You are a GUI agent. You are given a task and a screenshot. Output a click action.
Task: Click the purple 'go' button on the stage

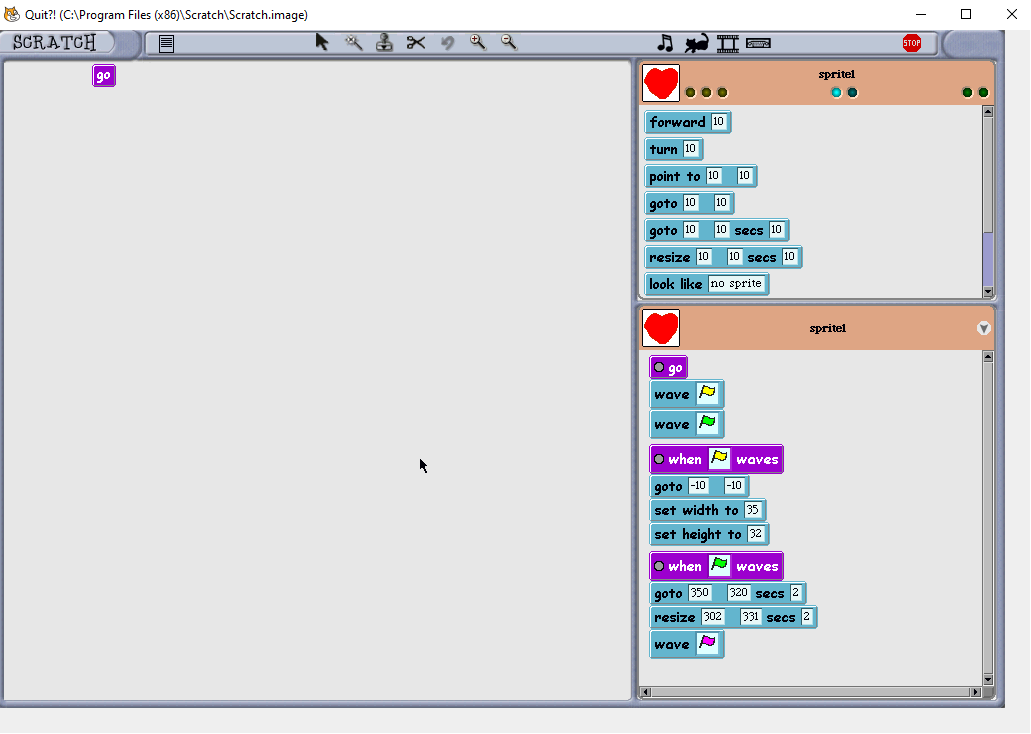103,75
